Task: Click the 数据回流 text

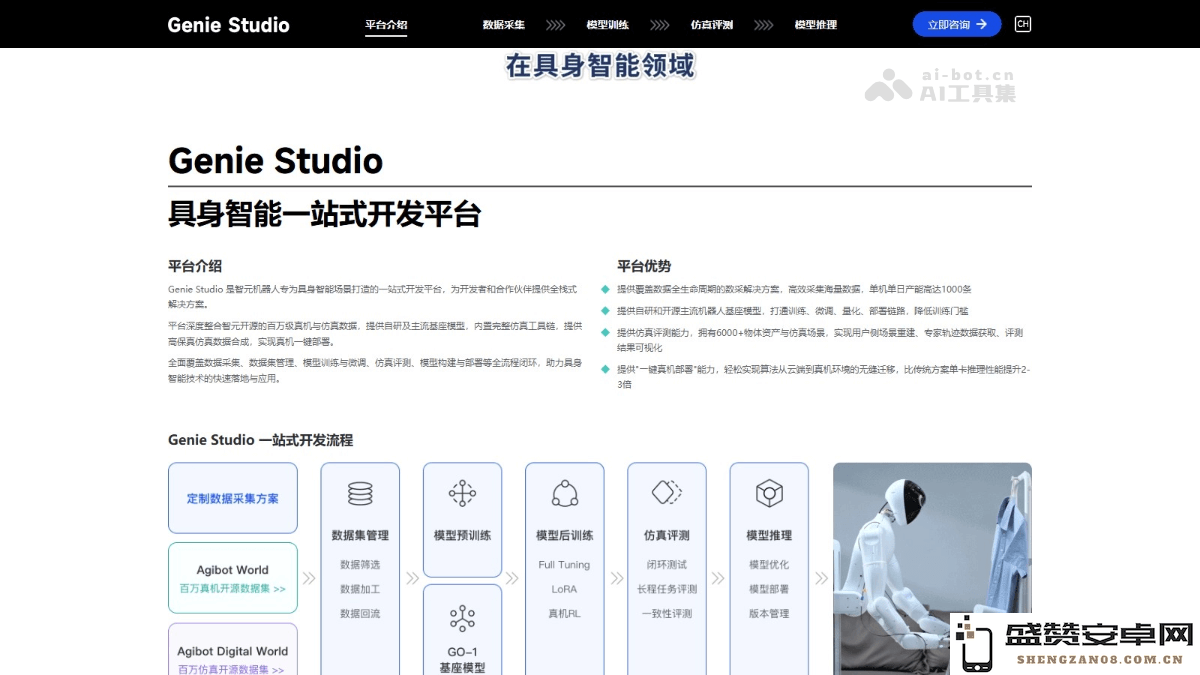Action: click(x=360, y=613)
